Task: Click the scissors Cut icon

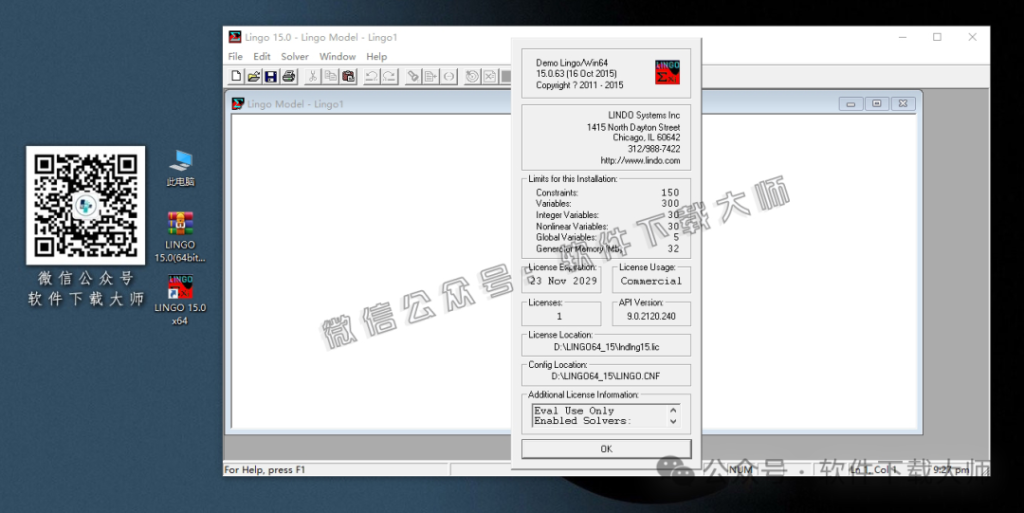Action: pyautogui.click(x=313, y=76)
